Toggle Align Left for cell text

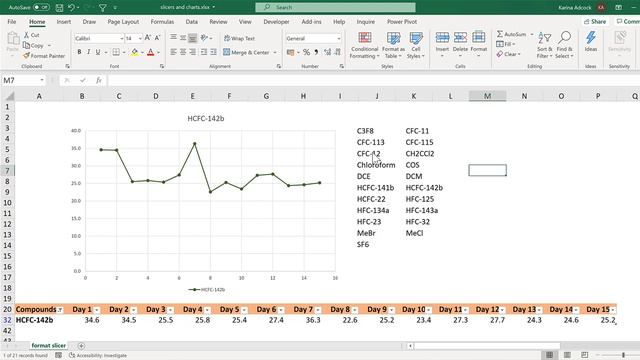coord(173,52)
